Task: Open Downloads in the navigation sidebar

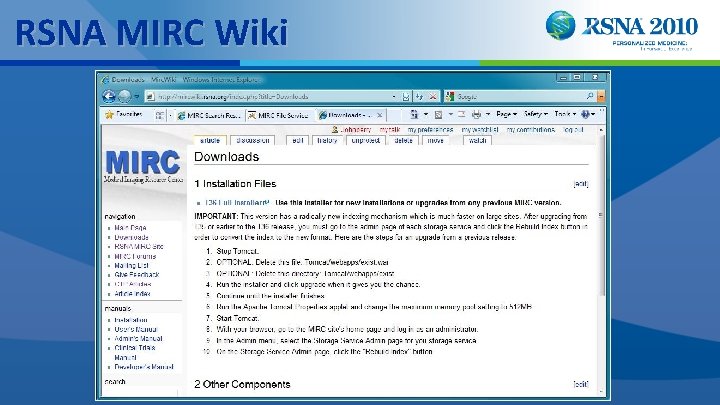Action: 131,237
